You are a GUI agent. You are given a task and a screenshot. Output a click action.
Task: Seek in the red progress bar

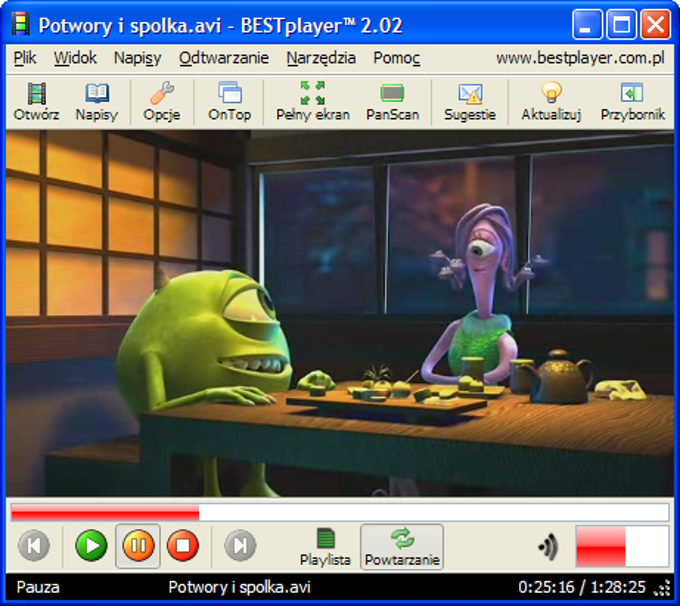click(x=340, y=512)
